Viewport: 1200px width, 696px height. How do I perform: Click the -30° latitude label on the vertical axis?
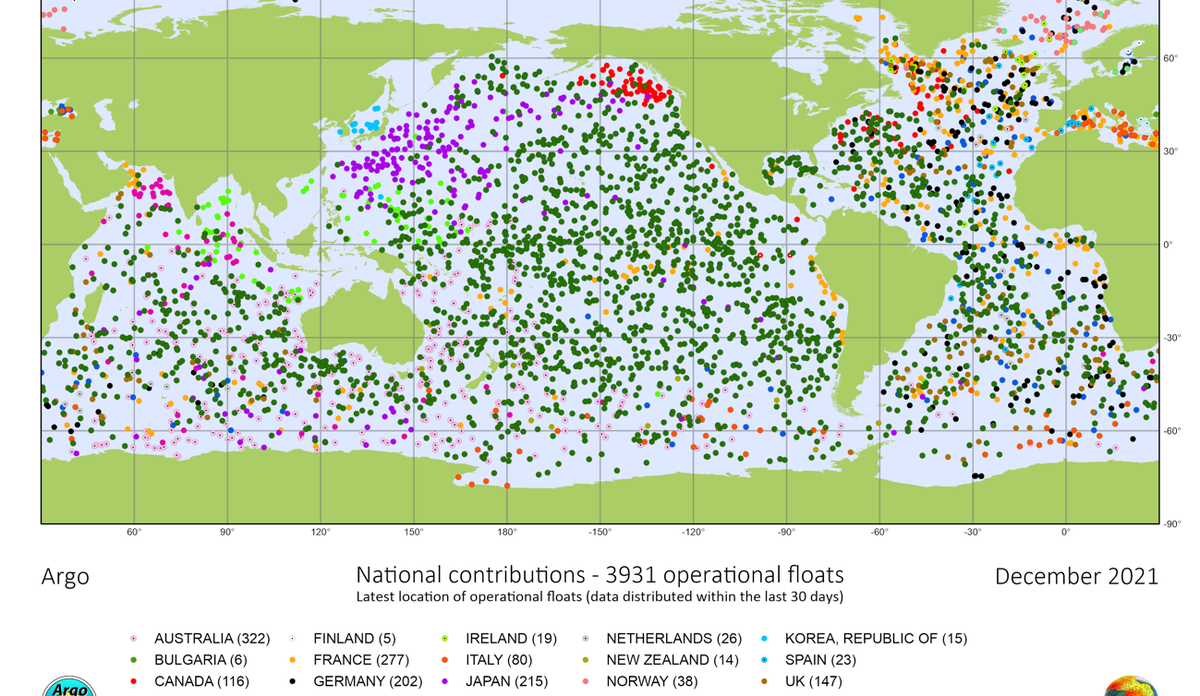1173,338
